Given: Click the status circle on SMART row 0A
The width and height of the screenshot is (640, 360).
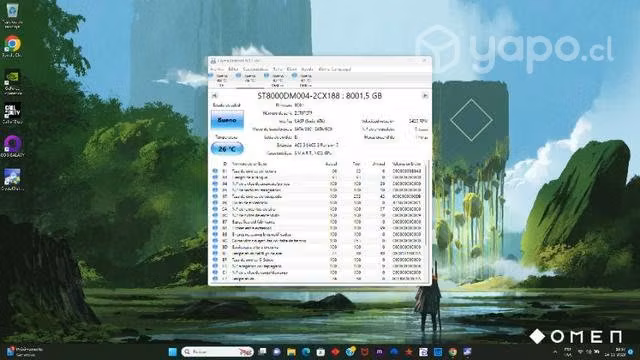Looking at the screenshot, I should click(x=215, y=209).
